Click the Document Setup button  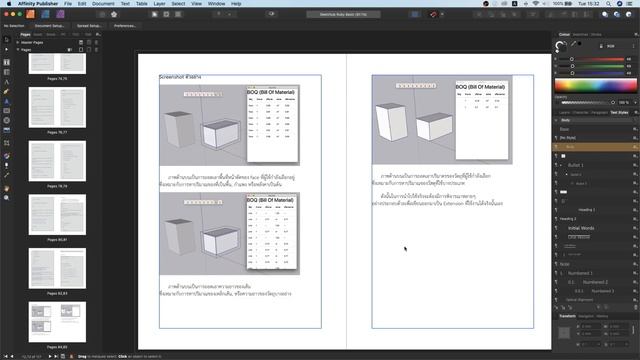(x=49, y=26)
